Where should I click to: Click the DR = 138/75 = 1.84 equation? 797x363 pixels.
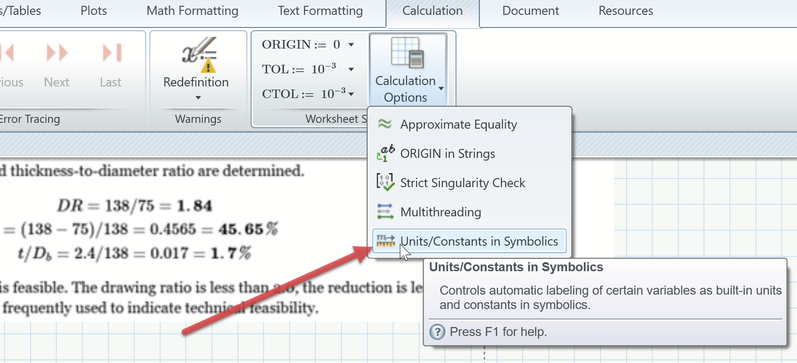tap(135, 205)
